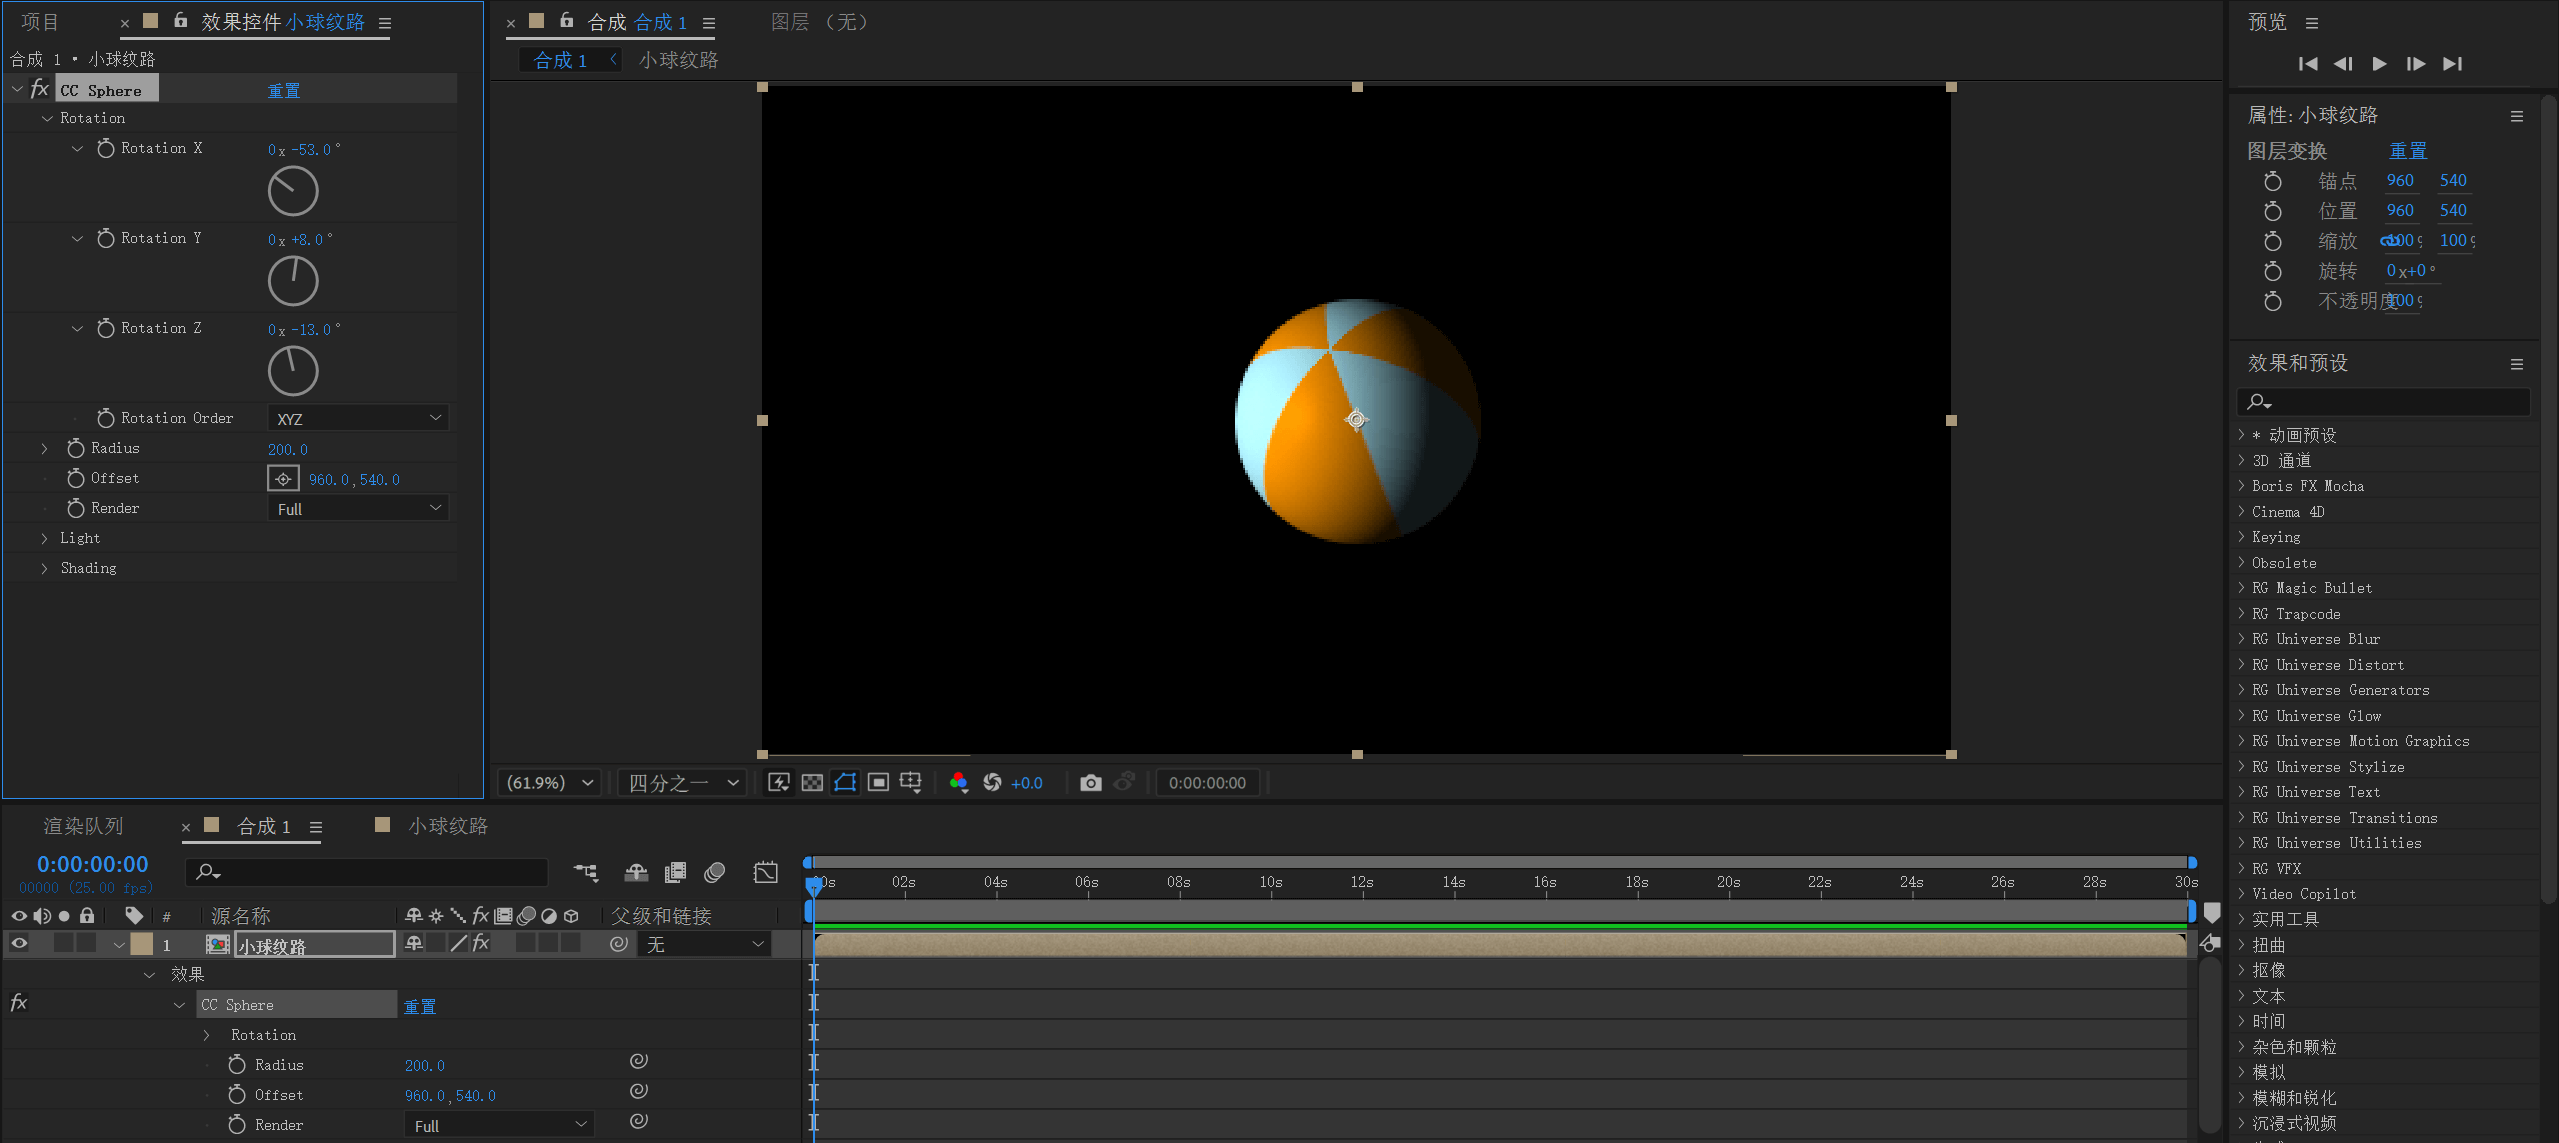Expand Light group in effect controls

tap(44, 538)
